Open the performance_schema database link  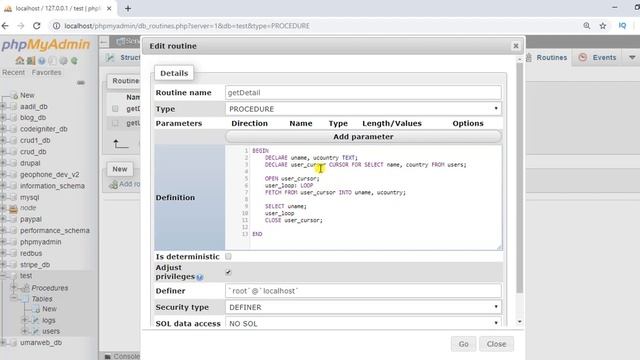[55, 231]
